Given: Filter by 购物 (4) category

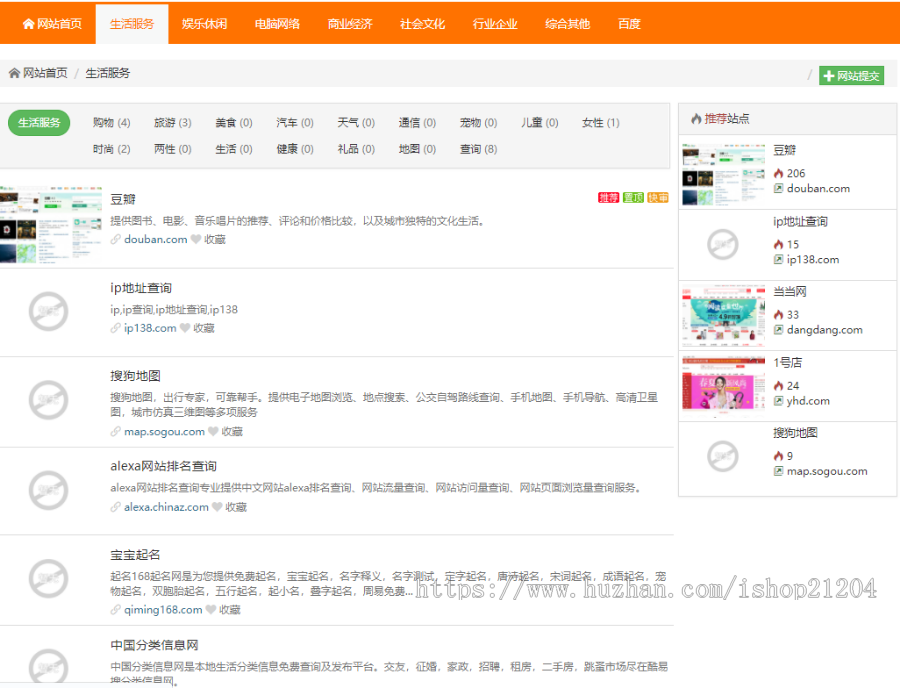Looking at the screenshot, I should pyautogui.click(x=111, y=123).
